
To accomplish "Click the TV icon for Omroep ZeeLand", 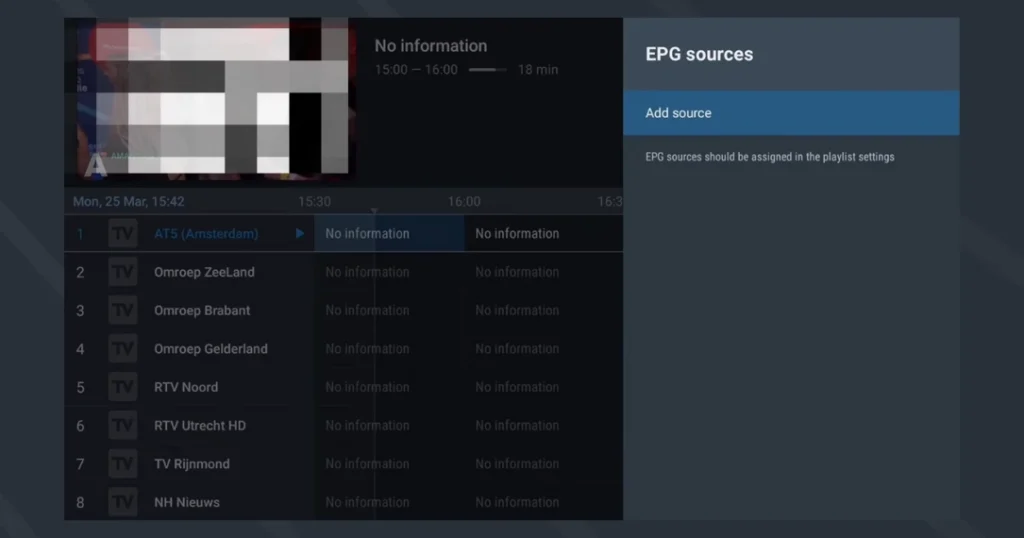I will (123, 272).
